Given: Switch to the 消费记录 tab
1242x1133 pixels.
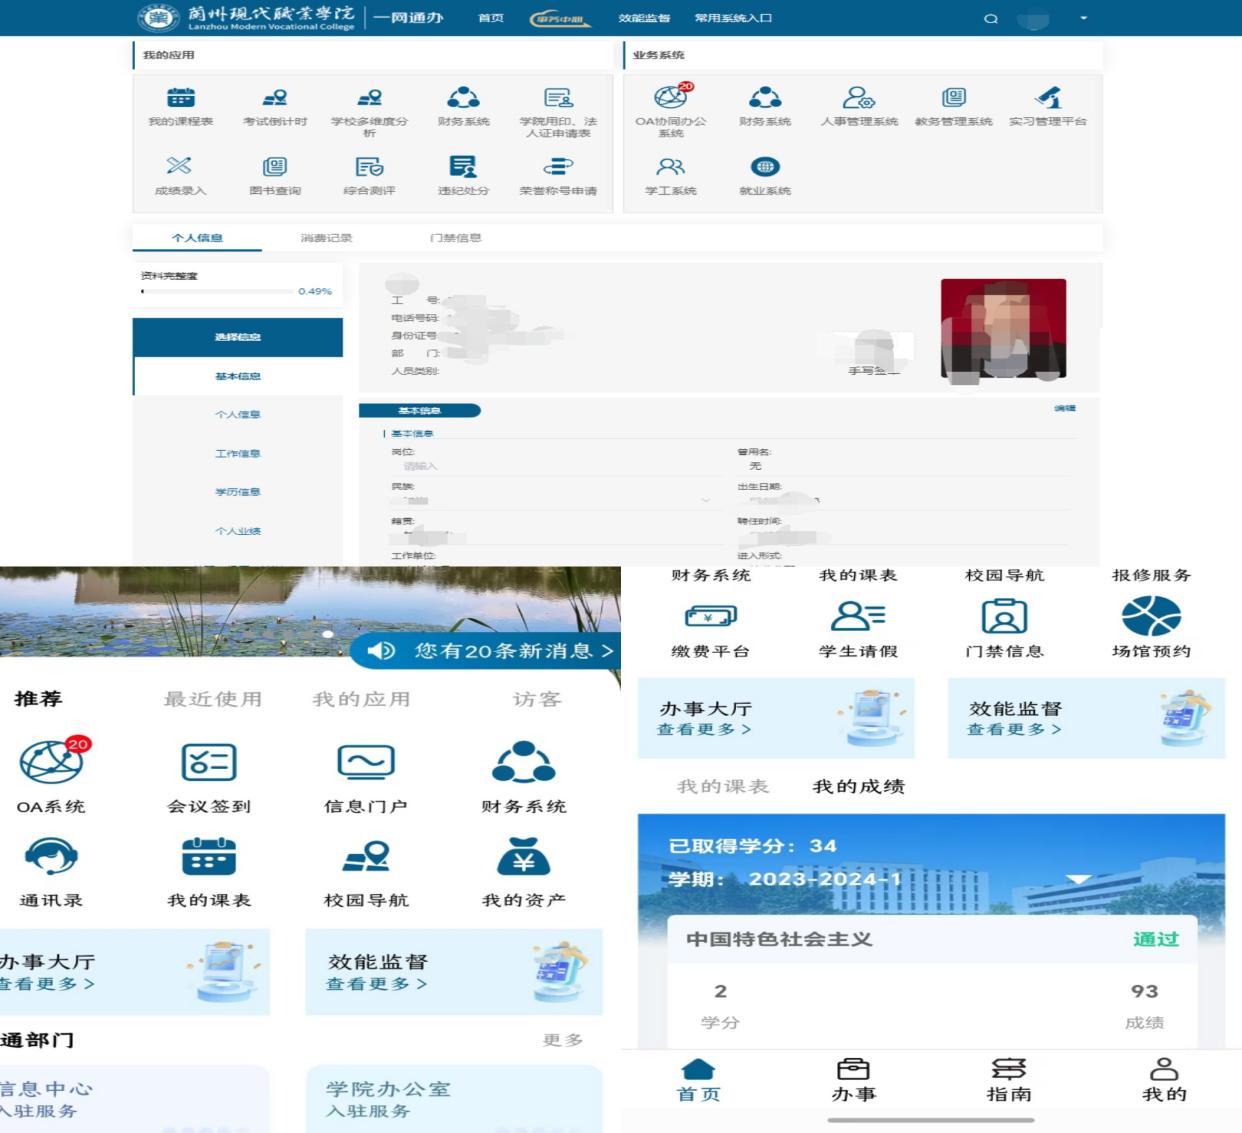Looking at the screenshot, I should click(x=326, y=238).
